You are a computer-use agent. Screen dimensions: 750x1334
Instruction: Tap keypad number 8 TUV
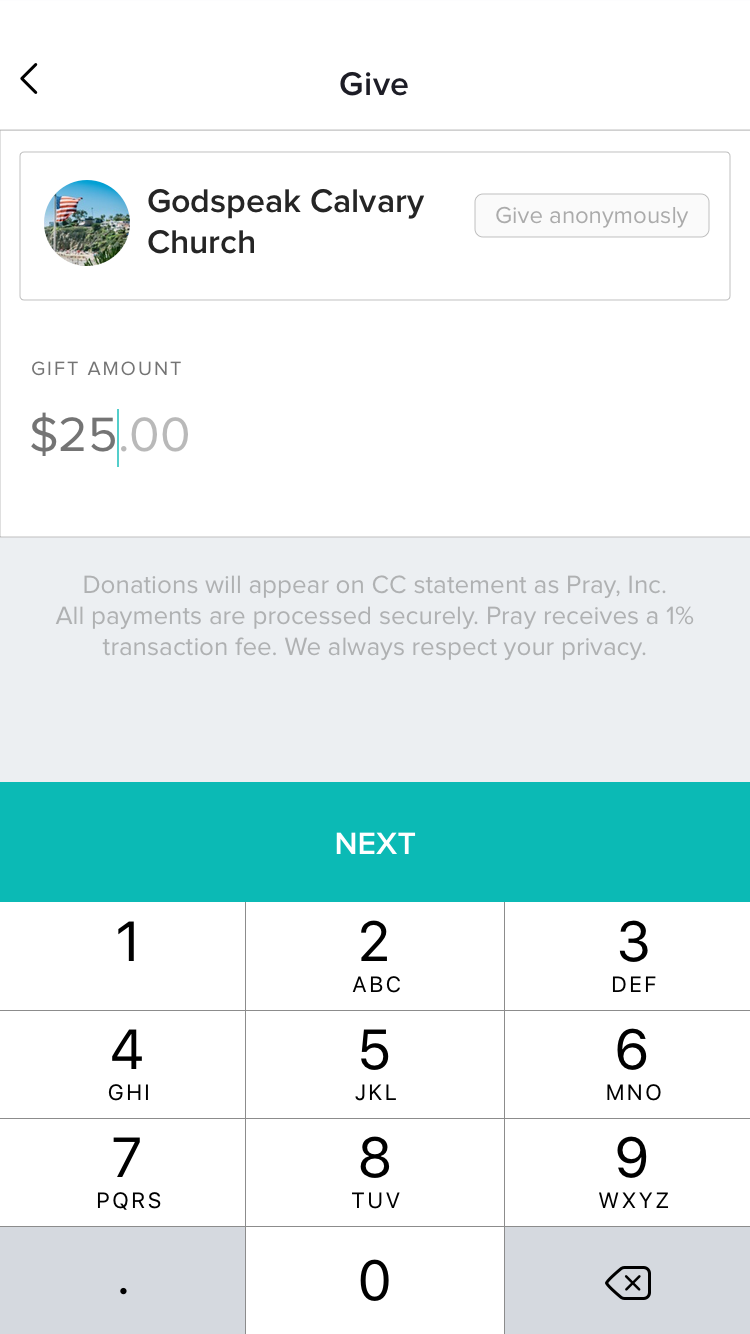pyautogui.click(x=375, y=1172)
